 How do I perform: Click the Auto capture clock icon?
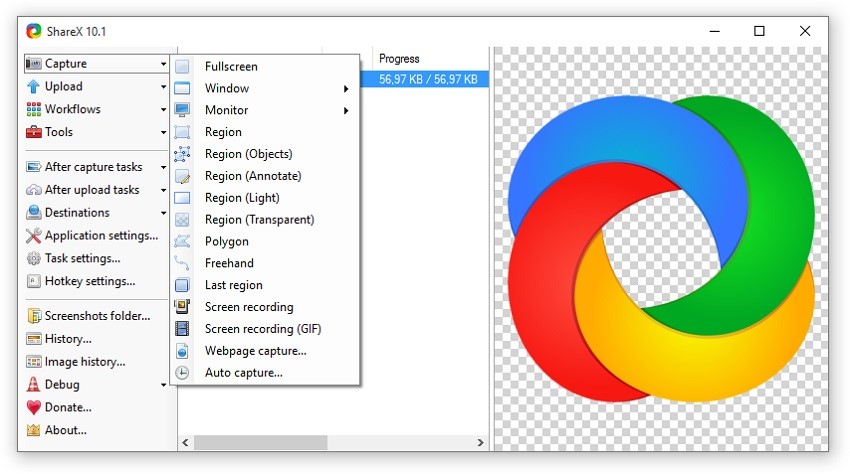click(182, 373)
